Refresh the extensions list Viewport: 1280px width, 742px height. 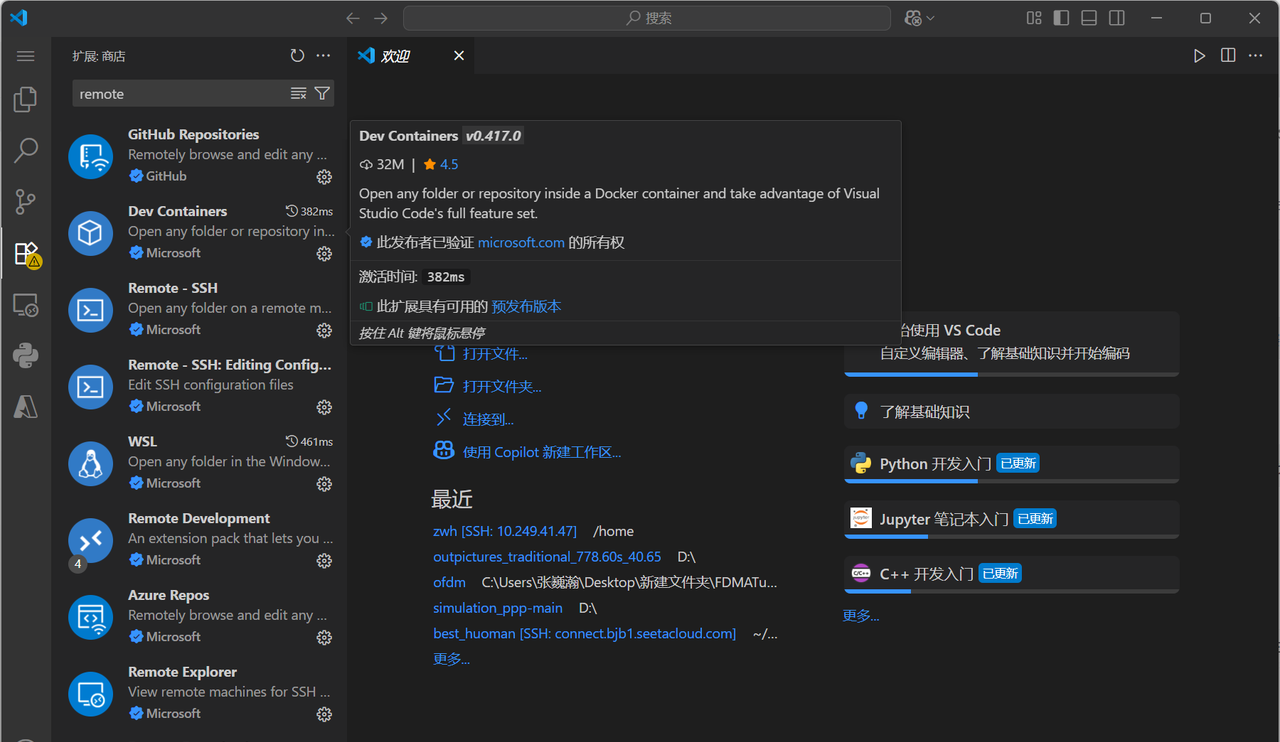(297, 56)
